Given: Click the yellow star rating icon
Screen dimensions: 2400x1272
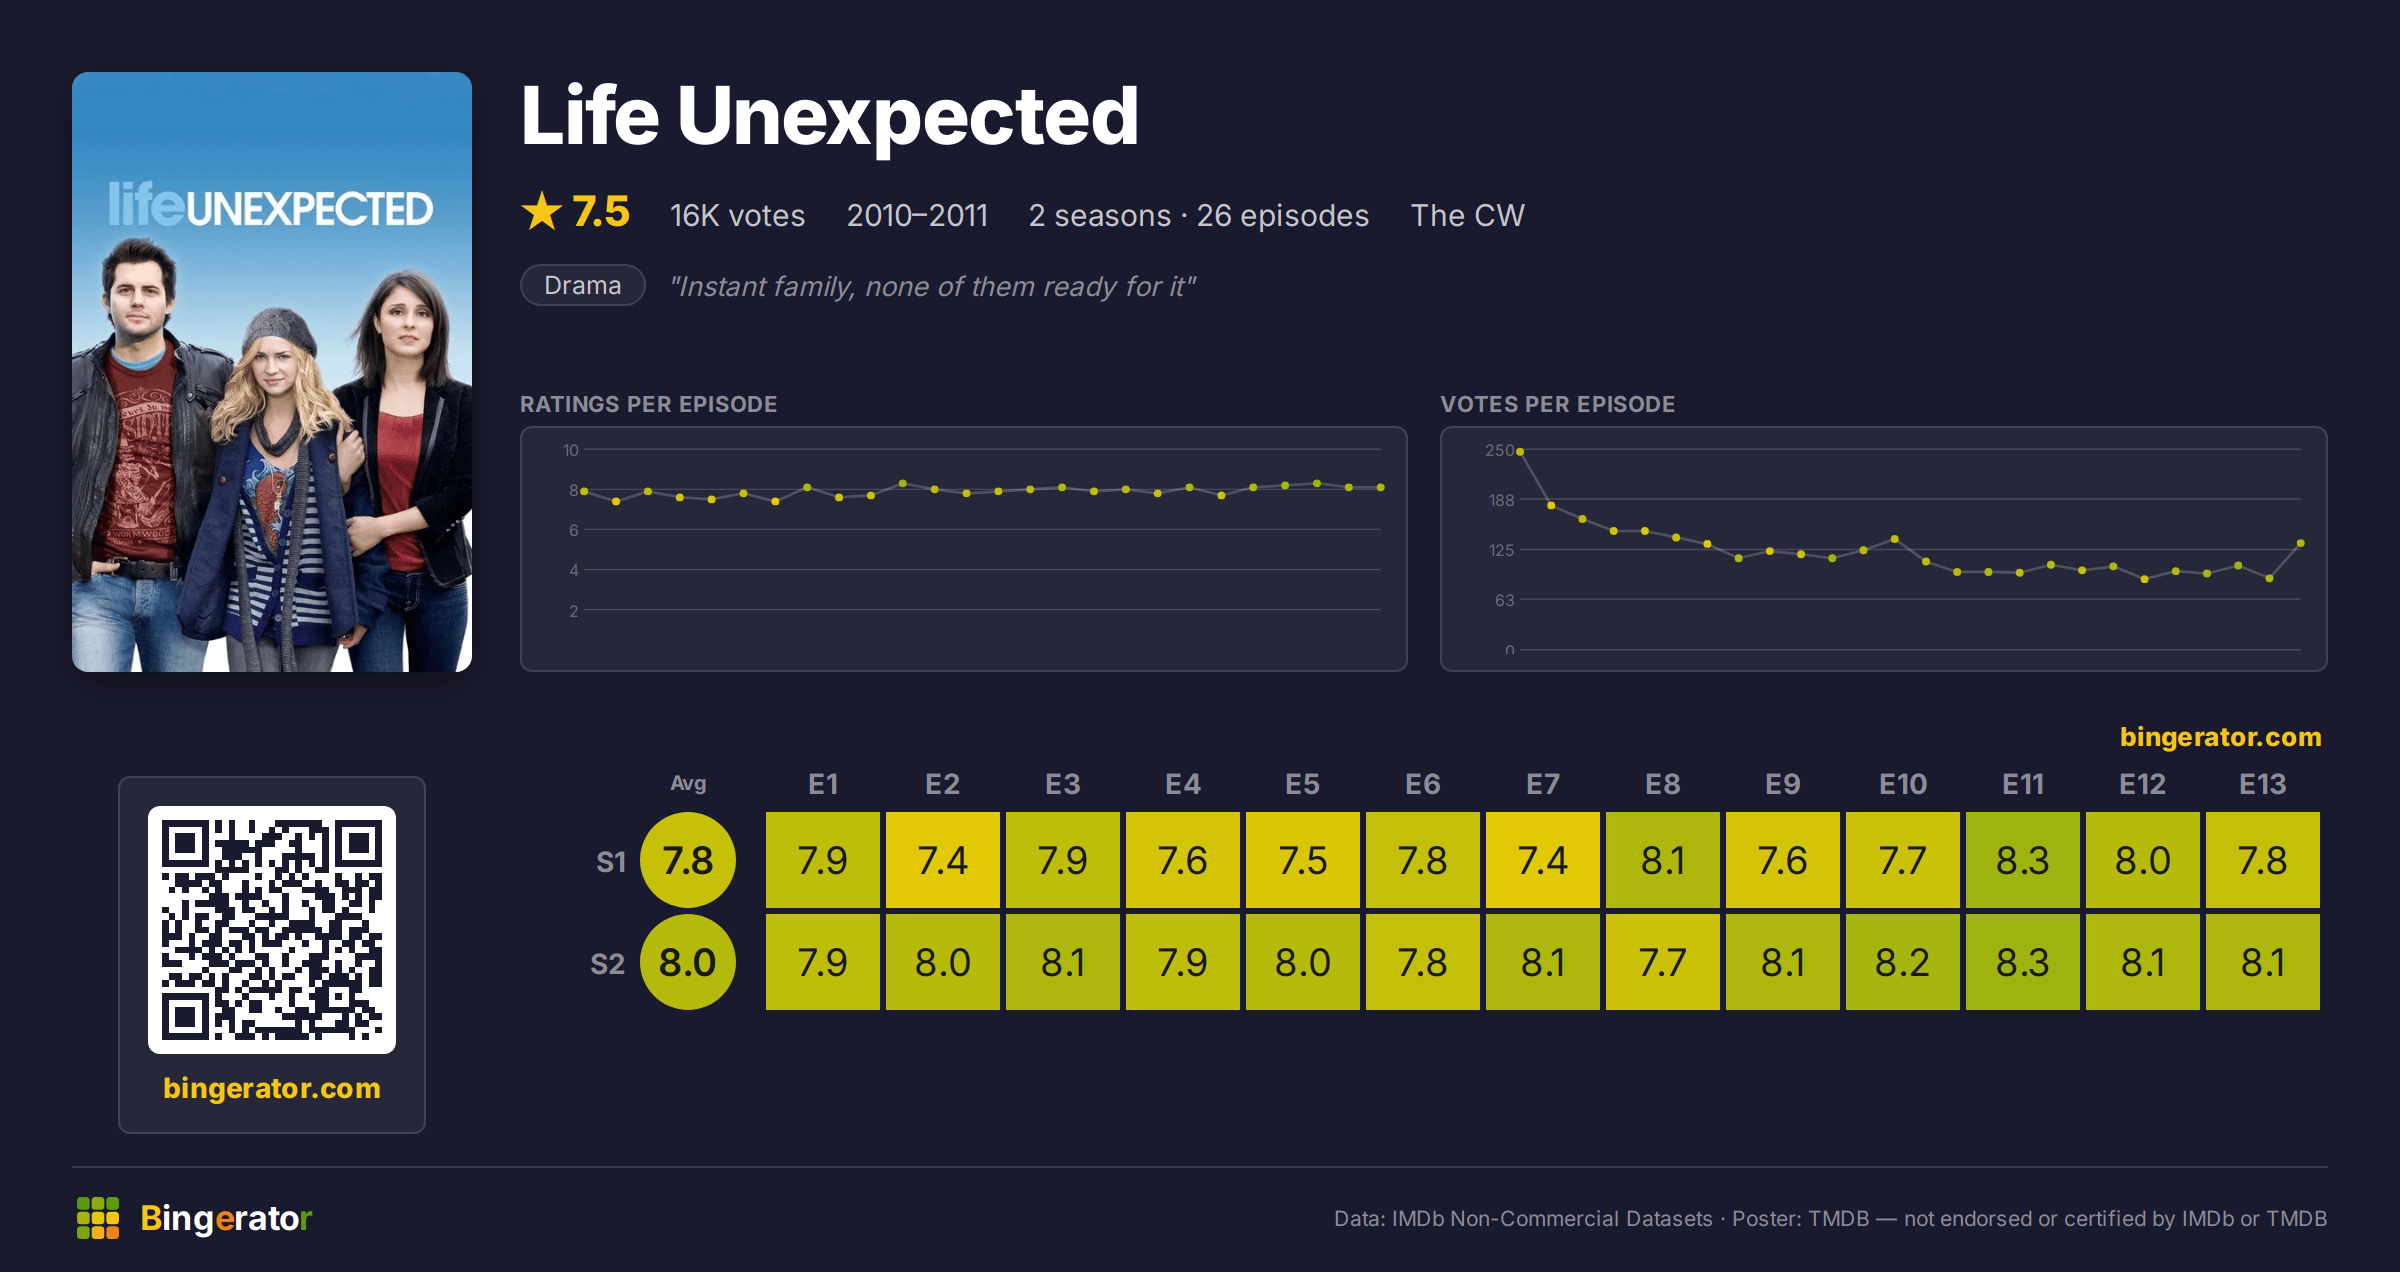Looking at the screenshot, I should coord(542,211).
